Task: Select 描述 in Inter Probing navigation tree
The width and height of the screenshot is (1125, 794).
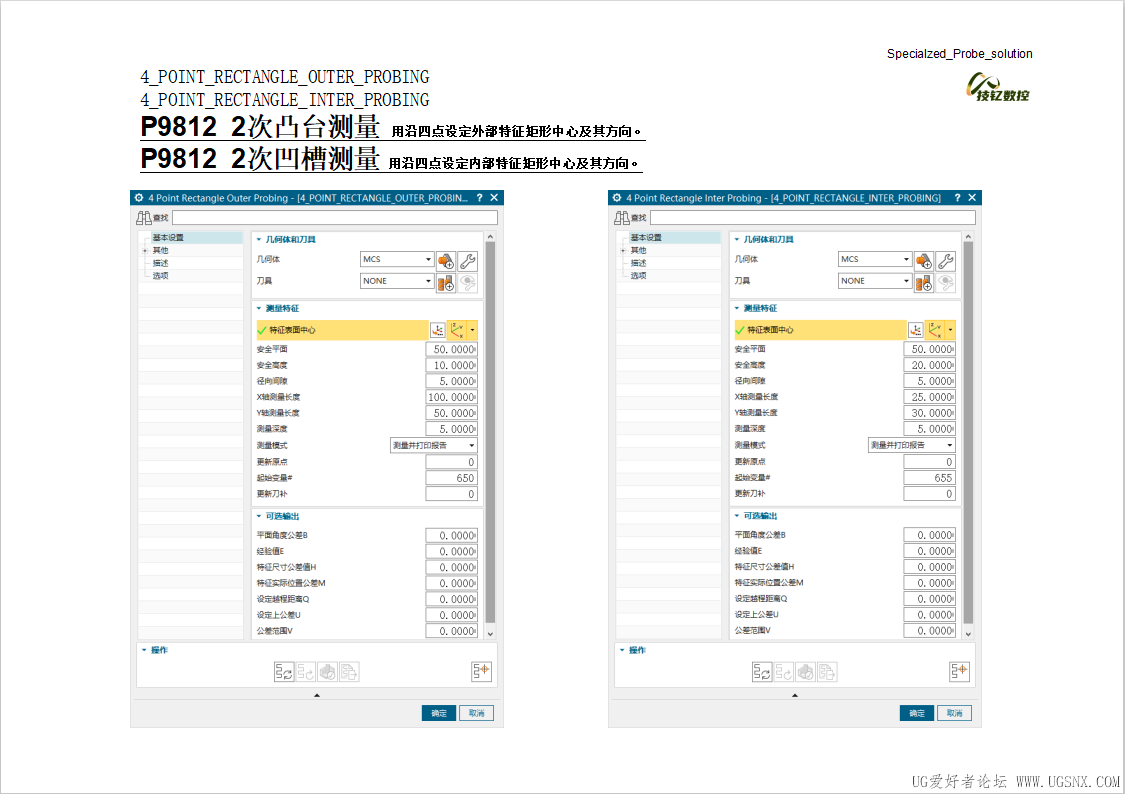Action: 639,263
